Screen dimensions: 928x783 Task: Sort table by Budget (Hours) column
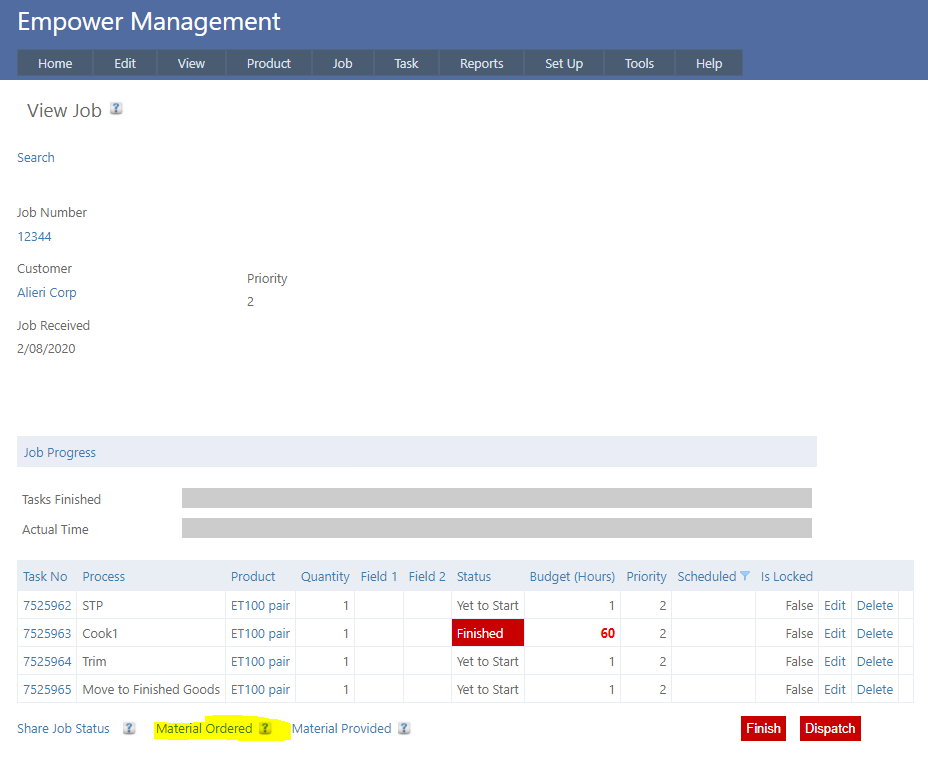[x=571, y=577]
